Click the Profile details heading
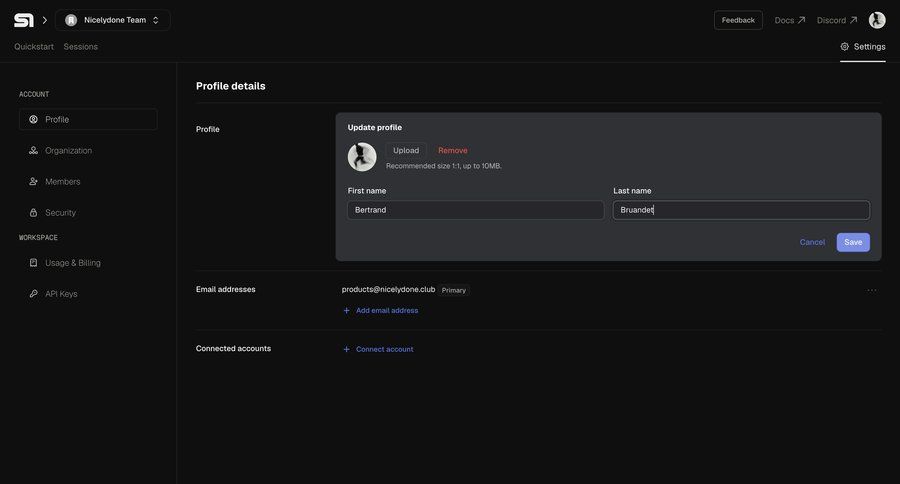 231,86
